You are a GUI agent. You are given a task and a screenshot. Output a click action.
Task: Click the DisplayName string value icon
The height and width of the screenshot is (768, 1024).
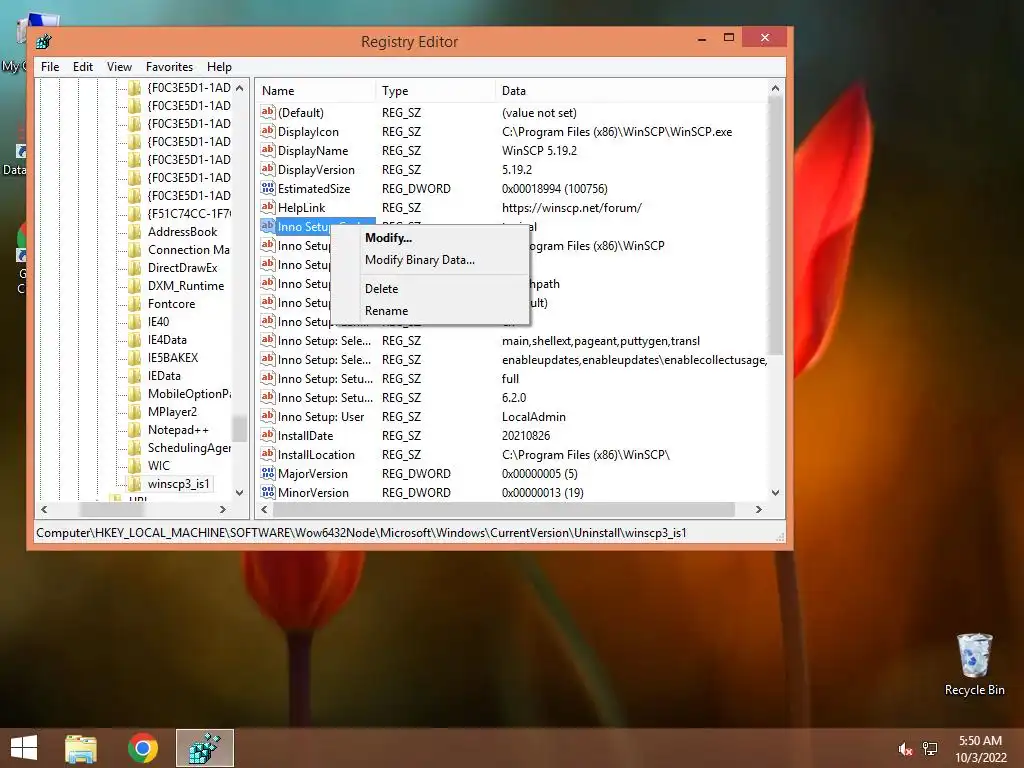[x=268, y=150]
